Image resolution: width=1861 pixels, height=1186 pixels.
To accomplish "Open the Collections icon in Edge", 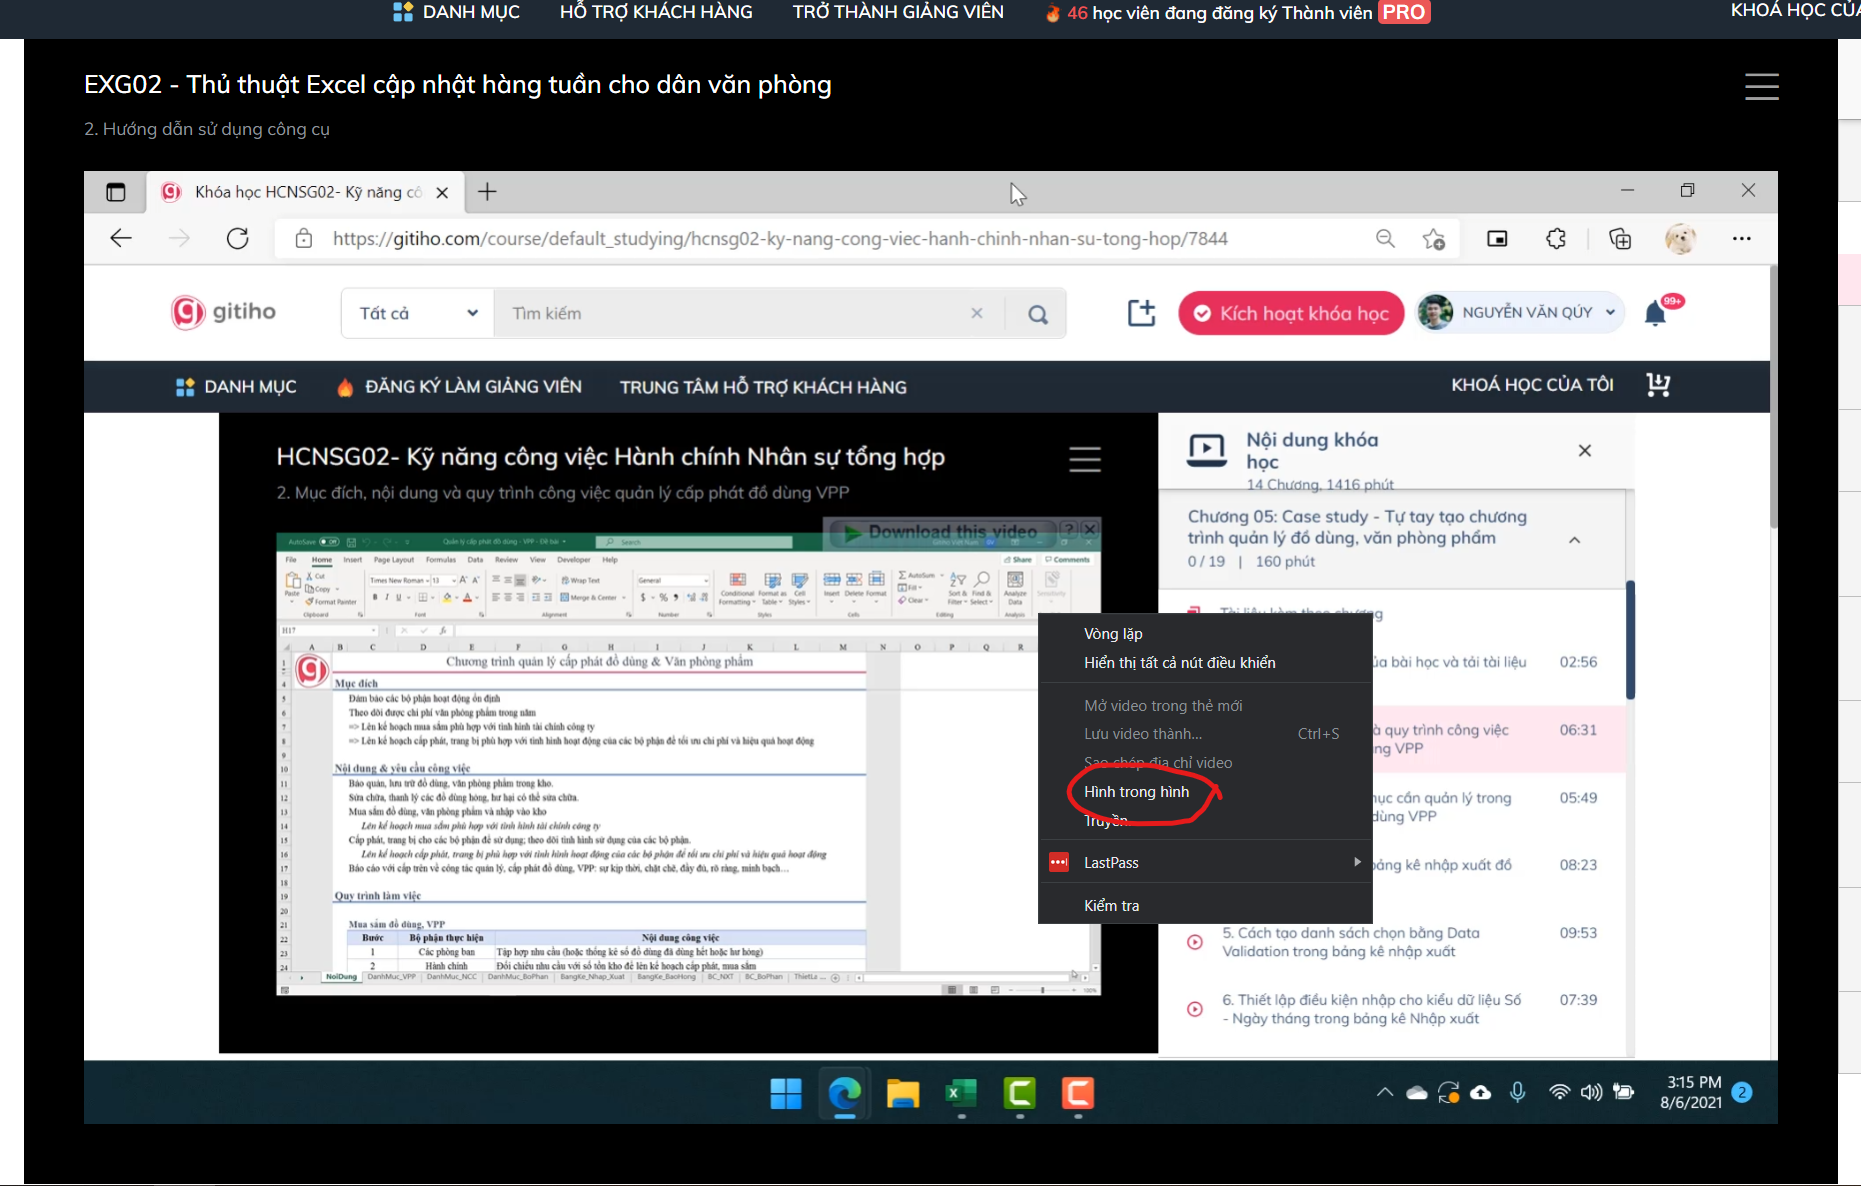I will click(x=1620, y=238).
